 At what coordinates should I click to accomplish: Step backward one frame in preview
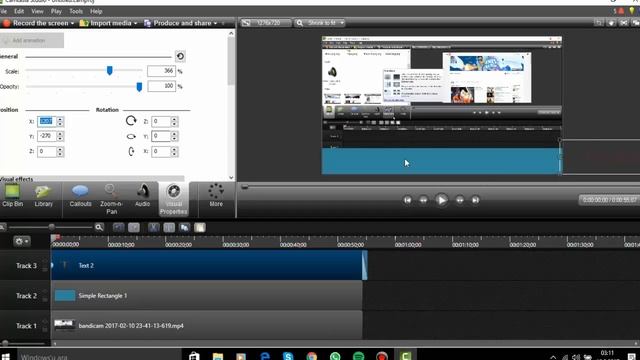pyautogui.click(x=423, y=200)
